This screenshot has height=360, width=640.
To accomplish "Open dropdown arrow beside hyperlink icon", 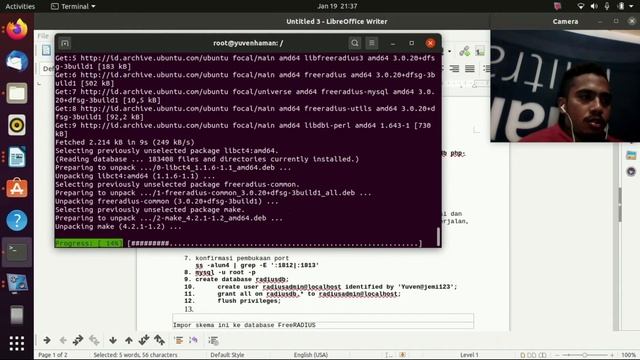I will tap(449, 51).
